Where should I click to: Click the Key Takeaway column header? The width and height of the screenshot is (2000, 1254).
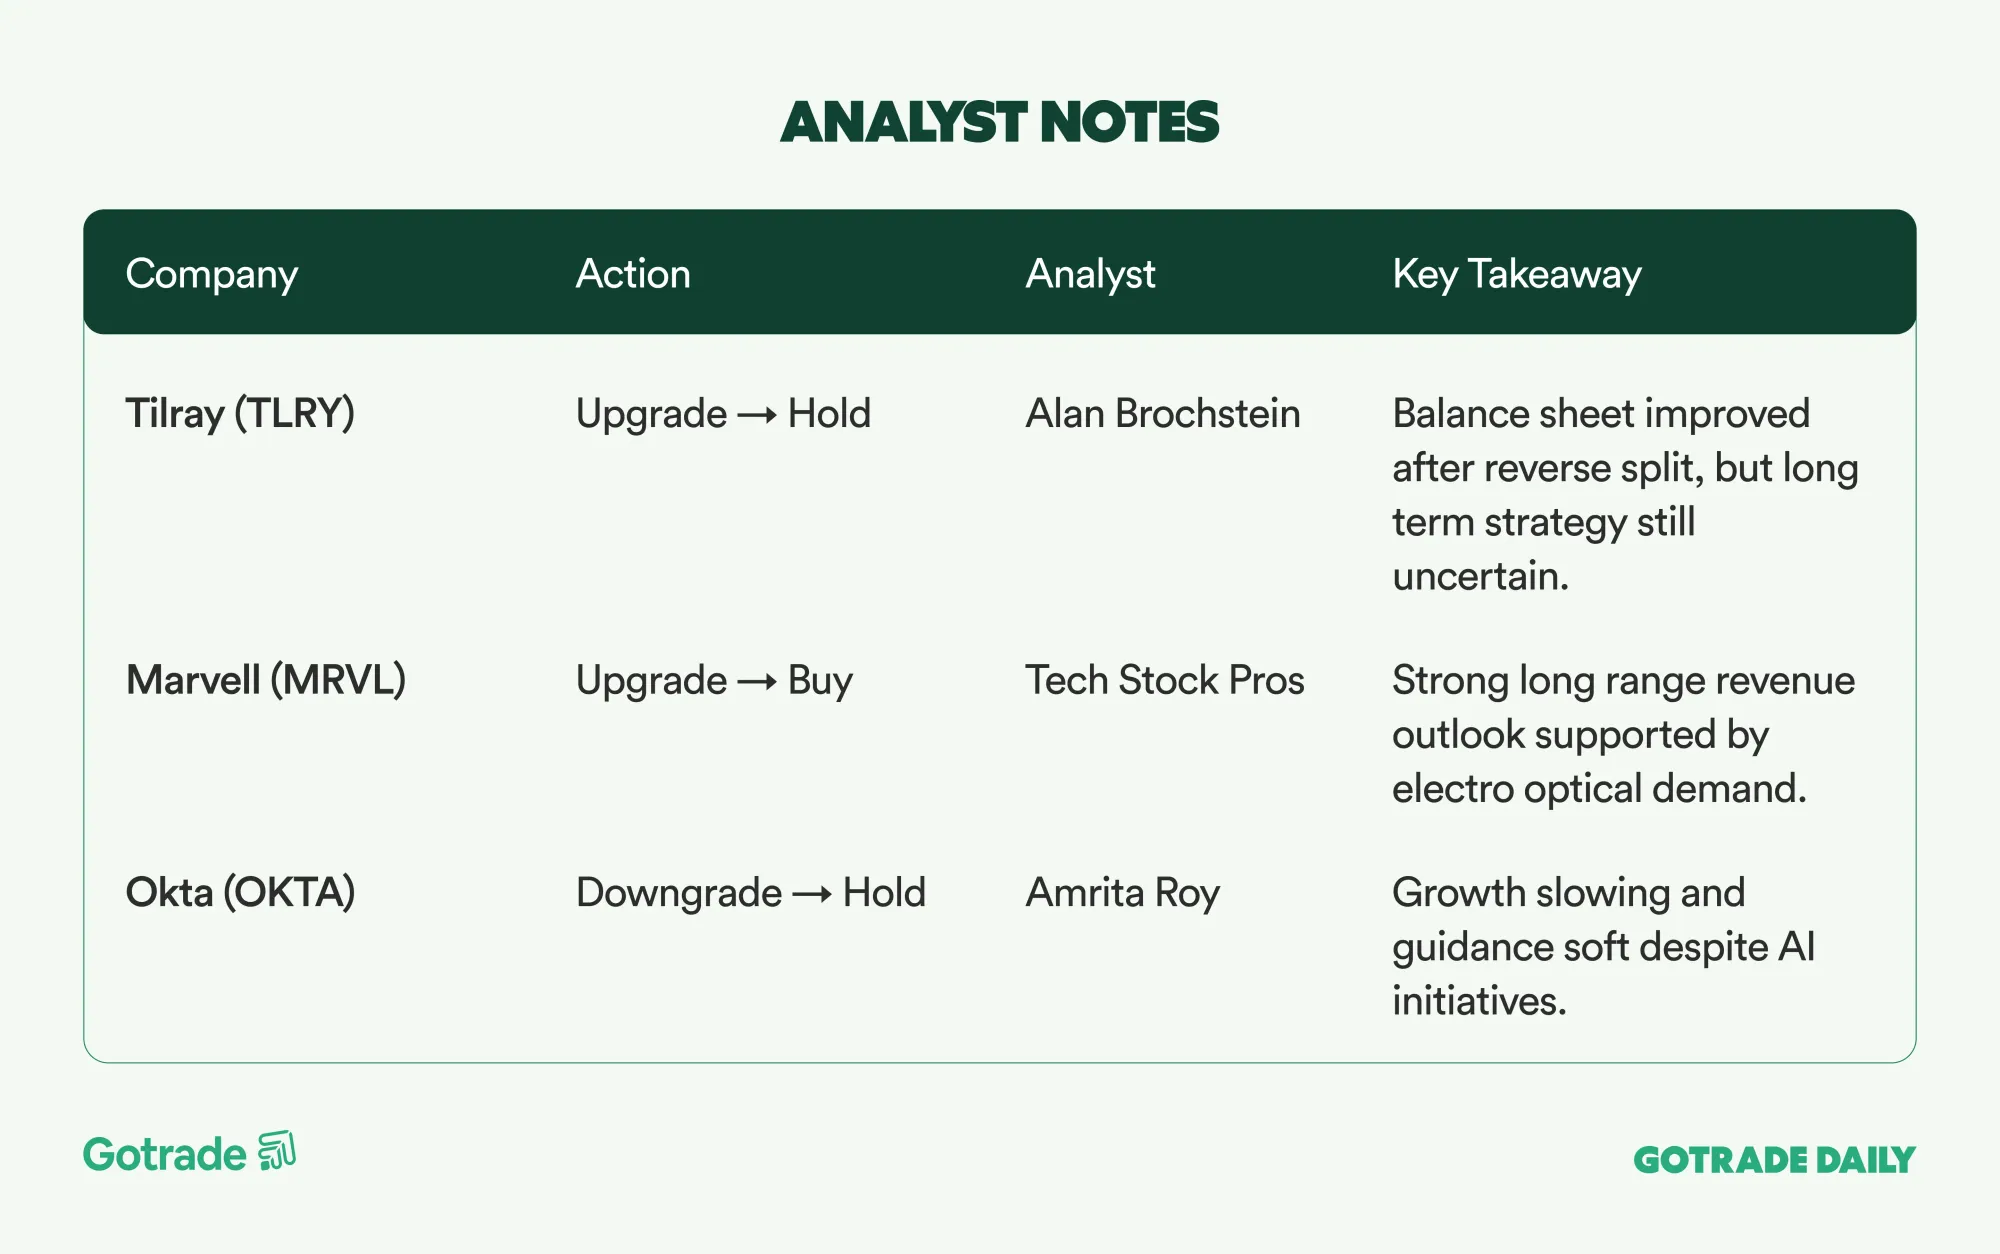coord(1517,274)
